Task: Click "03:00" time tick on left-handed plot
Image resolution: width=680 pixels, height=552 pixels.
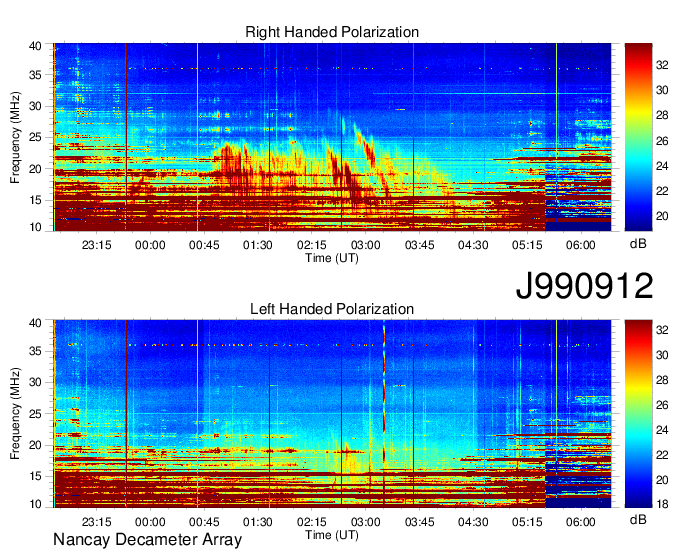Action: click(366, 522)
